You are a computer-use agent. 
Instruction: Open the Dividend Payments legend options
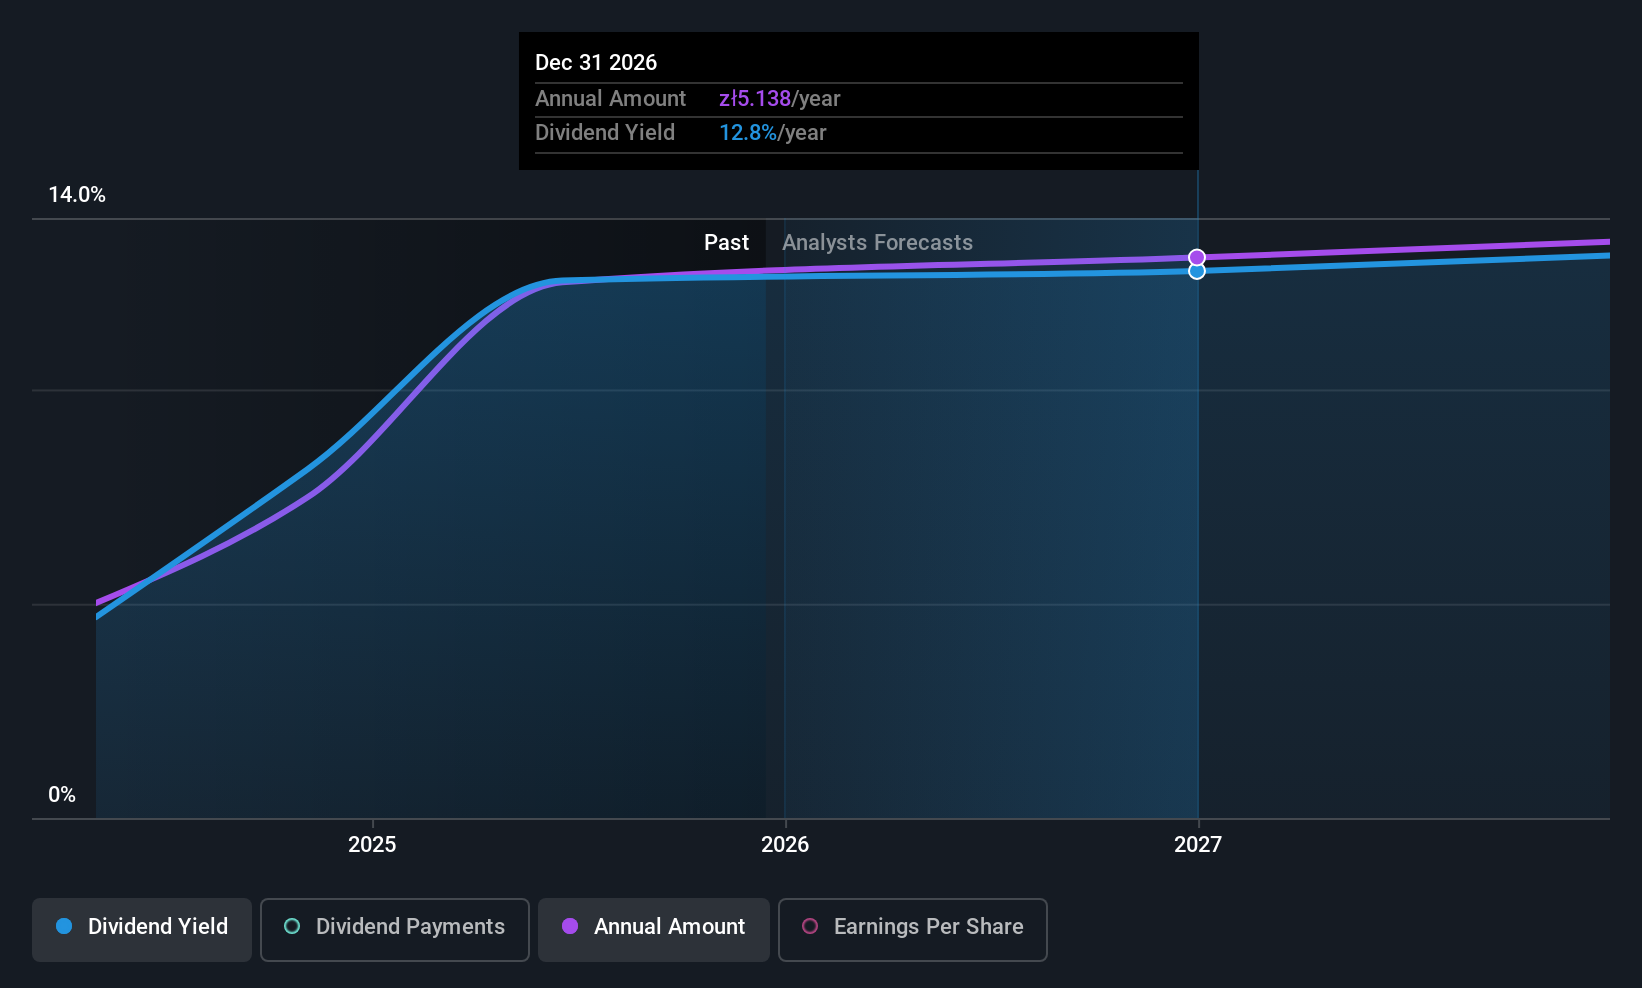pyautogui.click(x=394, y=929)
